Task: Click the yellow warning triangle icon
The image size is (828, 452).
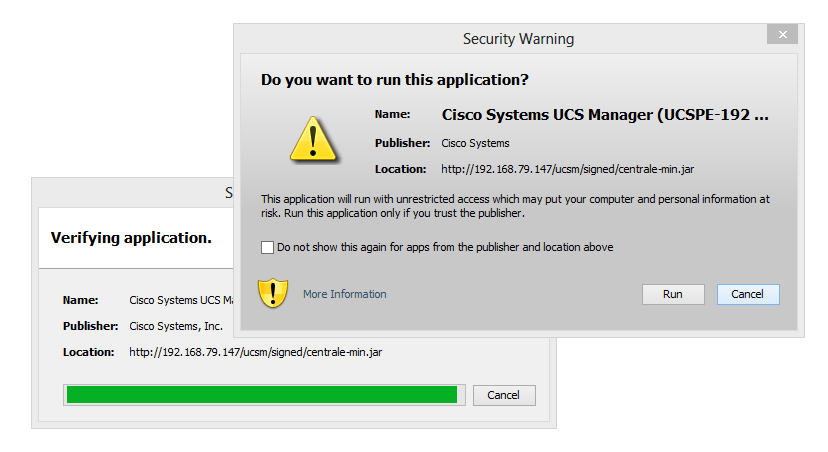Action: (x=314, y=139)
